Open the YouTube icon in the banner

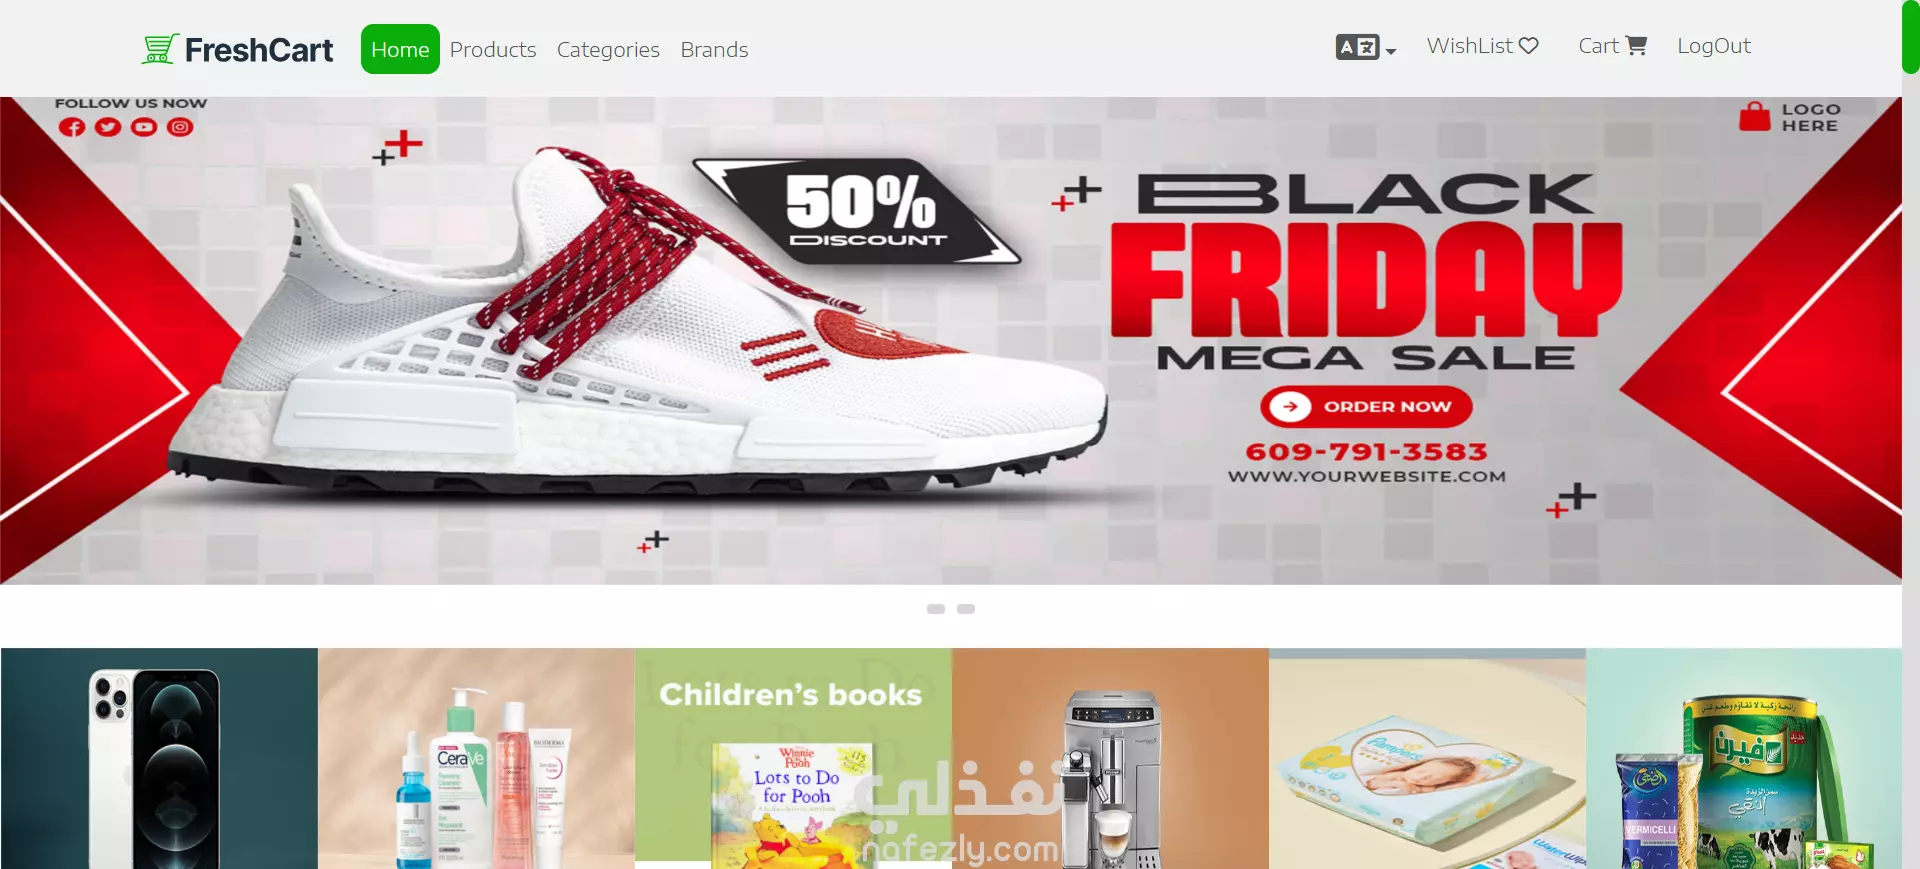144,127
